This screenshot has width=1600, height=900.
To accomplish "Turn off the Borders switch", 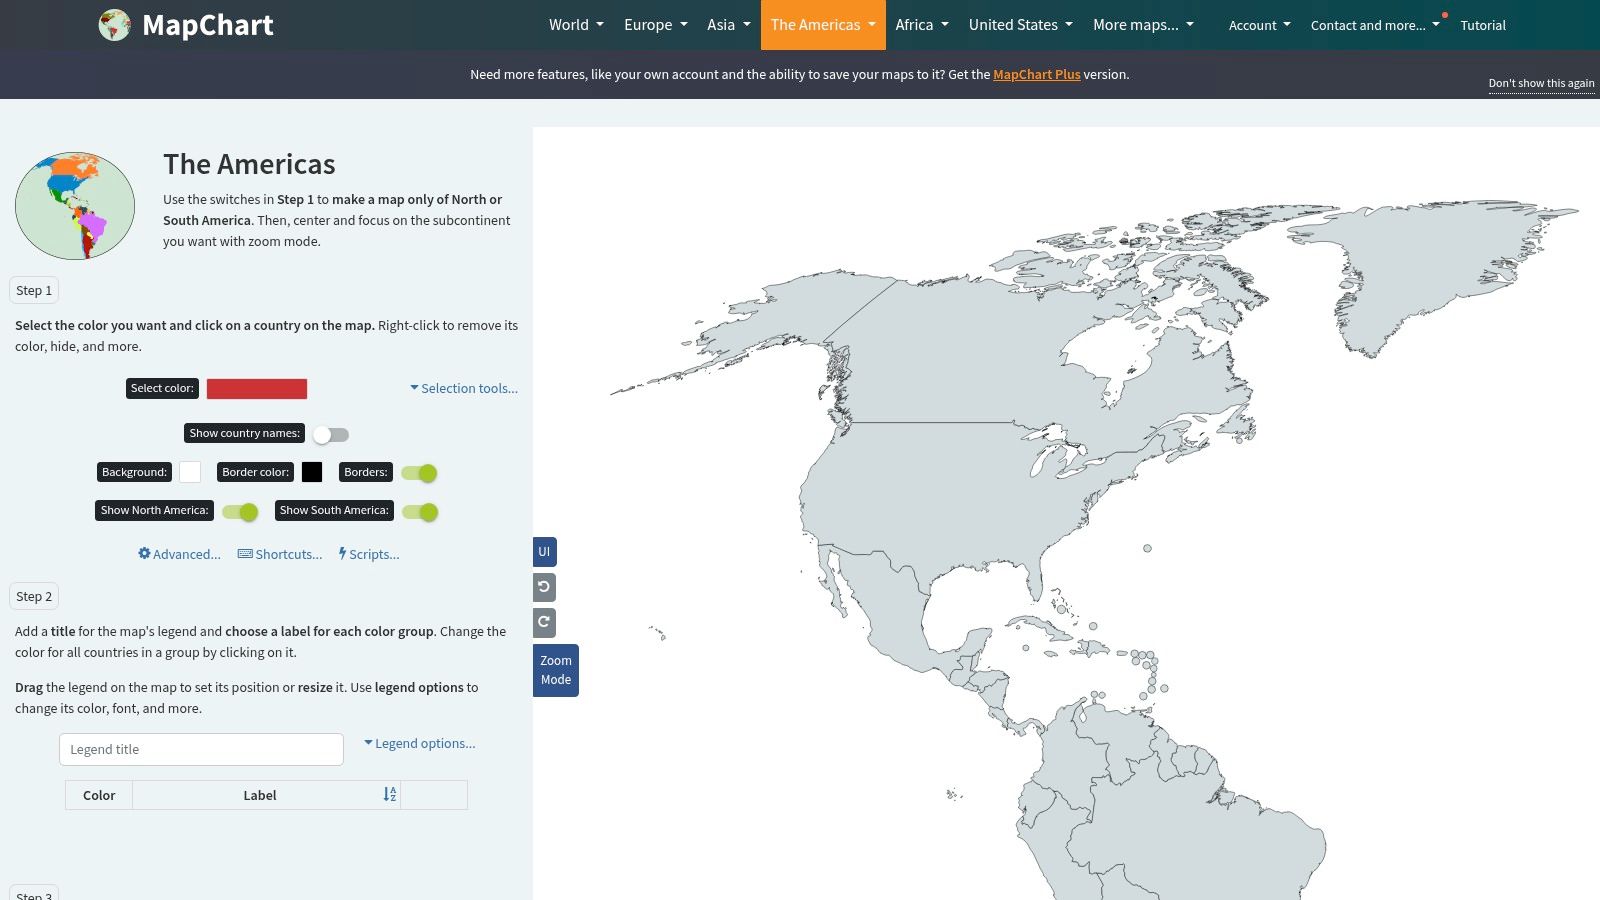I will 419,473.
